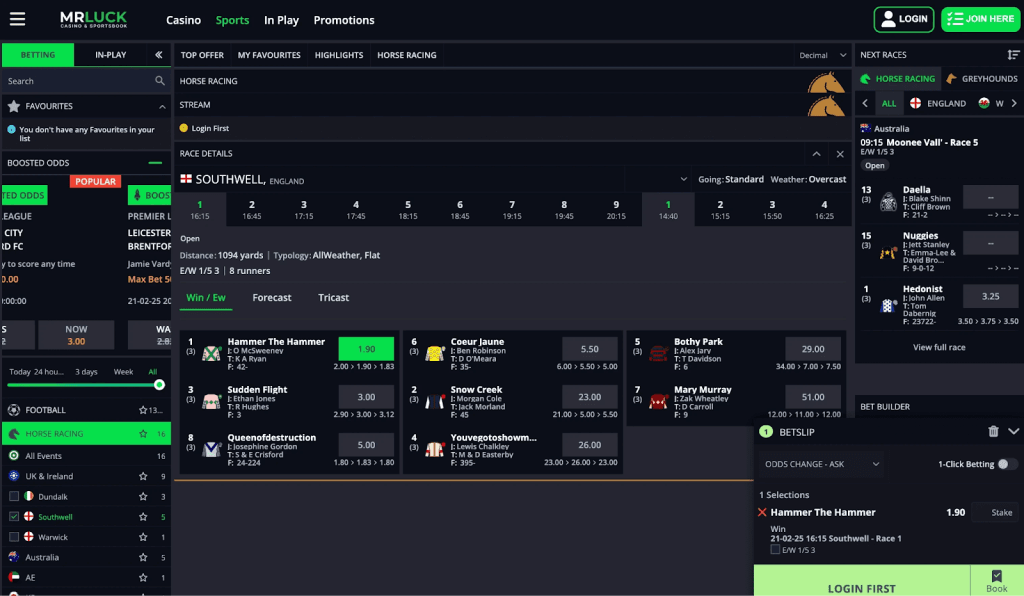Select odds 5.50 for Coeur Jaune

(590, 349)
